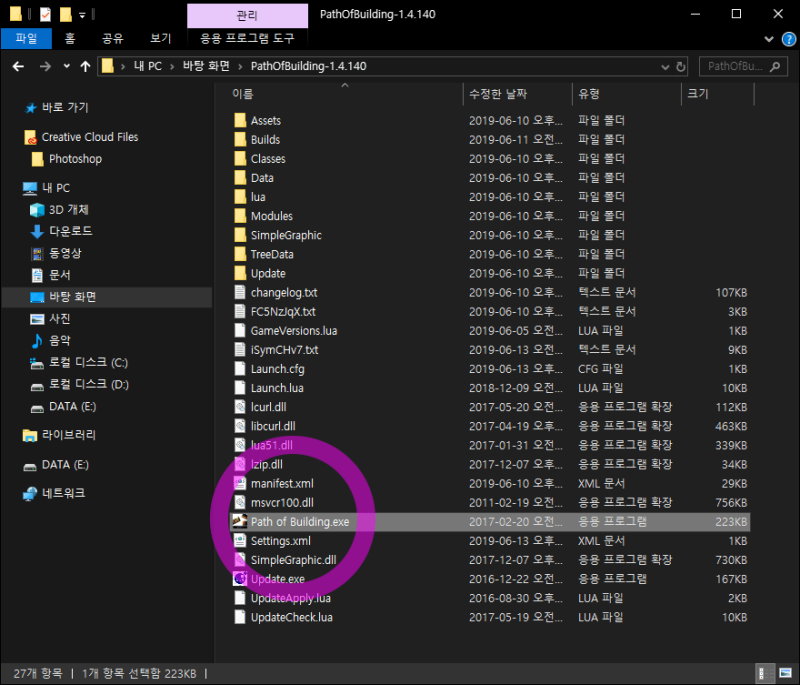Select the file UpdateCheck.lua
The height and width of the screenshot is (685, 800).
291,617
